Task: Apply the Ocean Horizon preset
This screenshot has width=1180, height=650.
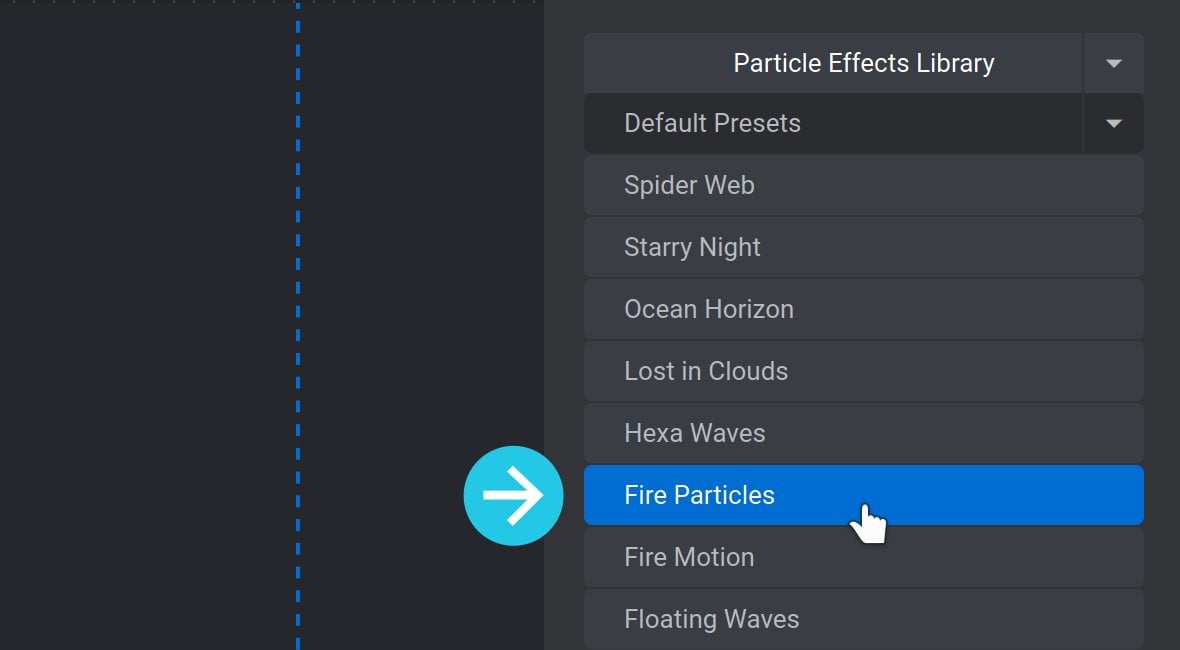Action: coord(863,309)
